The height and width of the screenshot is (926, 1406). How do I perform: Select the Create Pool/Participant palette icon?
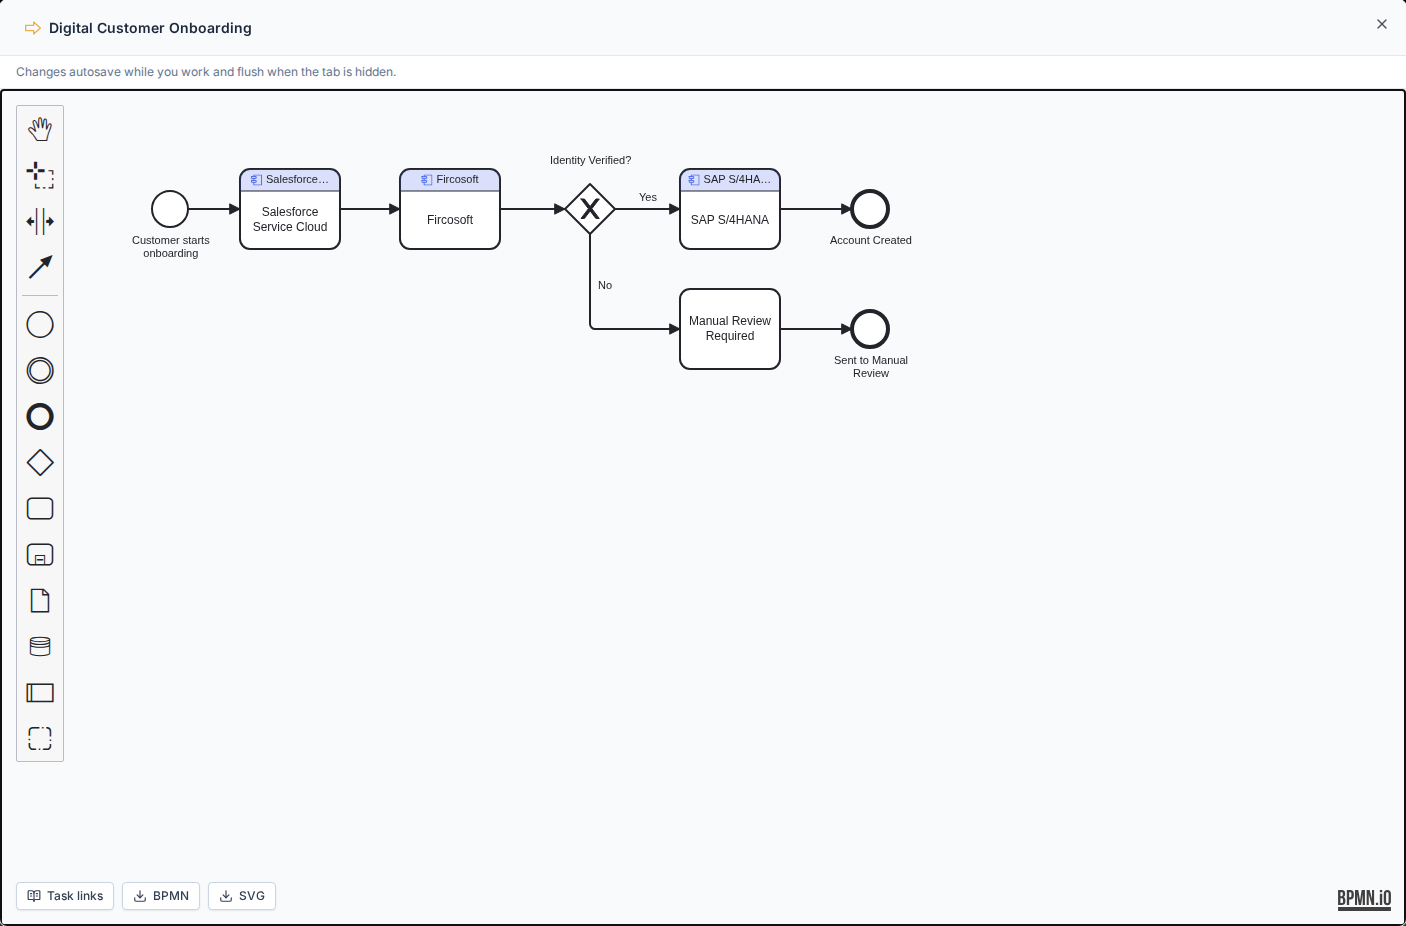[40, 693]
